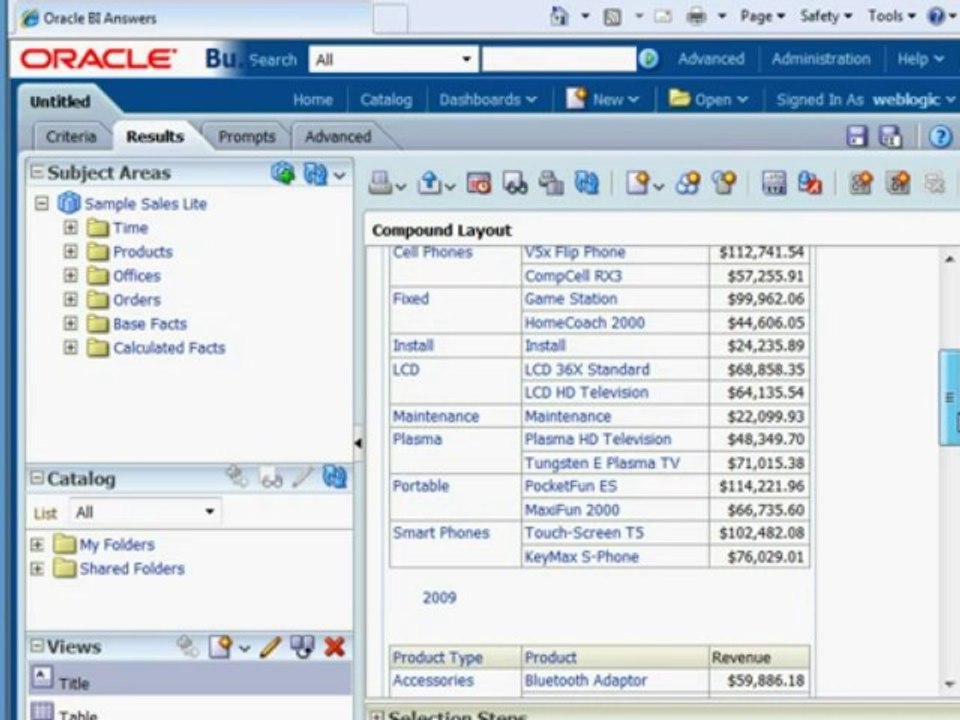Collapse the Sample Sales Lite tree node
This screenshot has width=960, height=720.
tap(42, 203)
